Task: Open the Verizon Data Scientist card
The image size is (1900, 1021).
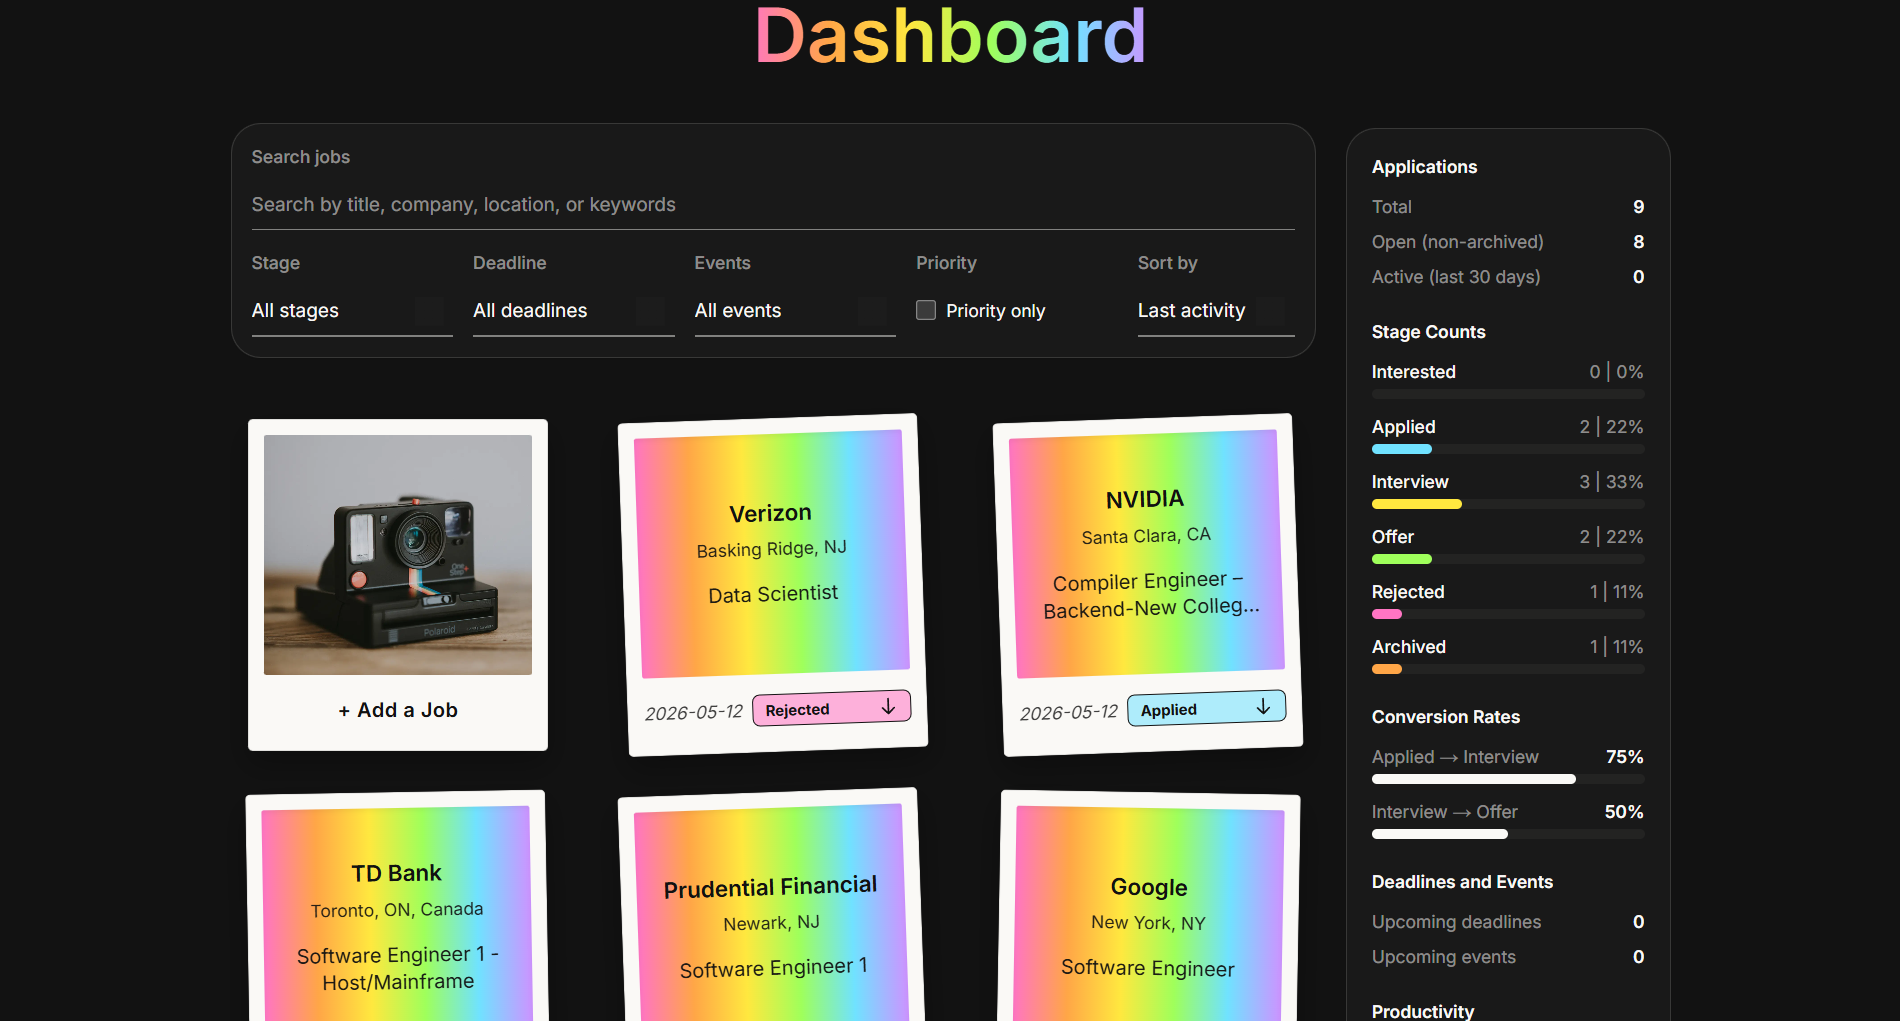Action: [772, 554]
